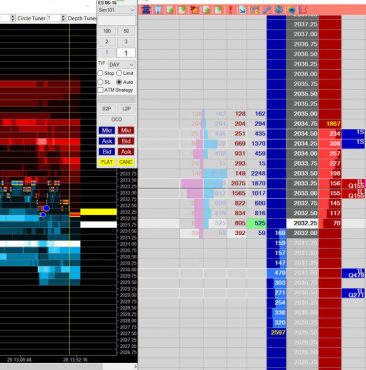
Task: Click the 1S sell order marker at 2034.25
Action: (x=354, y=143)
